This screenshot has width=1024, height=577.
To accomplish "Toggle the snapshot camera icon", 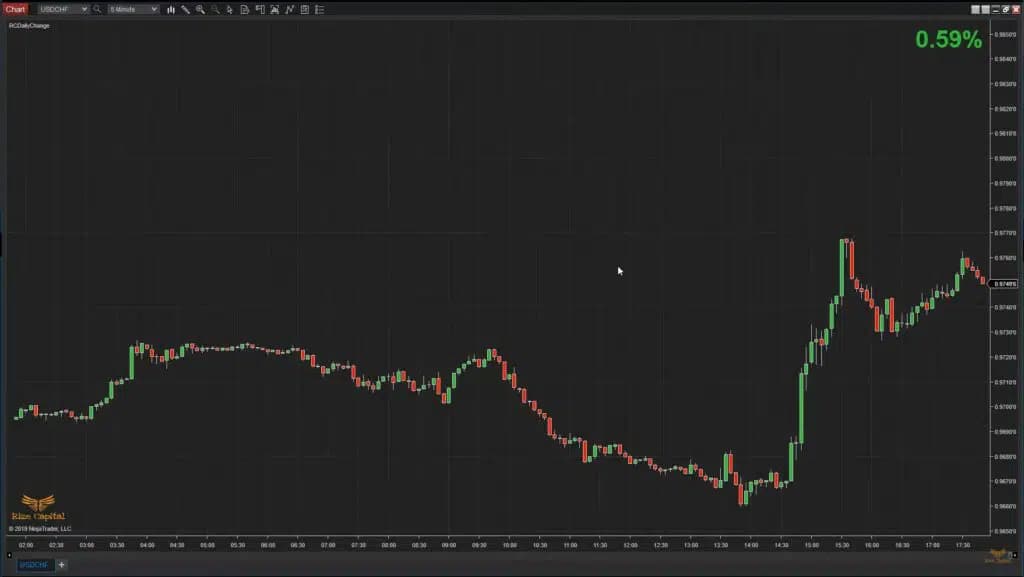I will (275, 9).
